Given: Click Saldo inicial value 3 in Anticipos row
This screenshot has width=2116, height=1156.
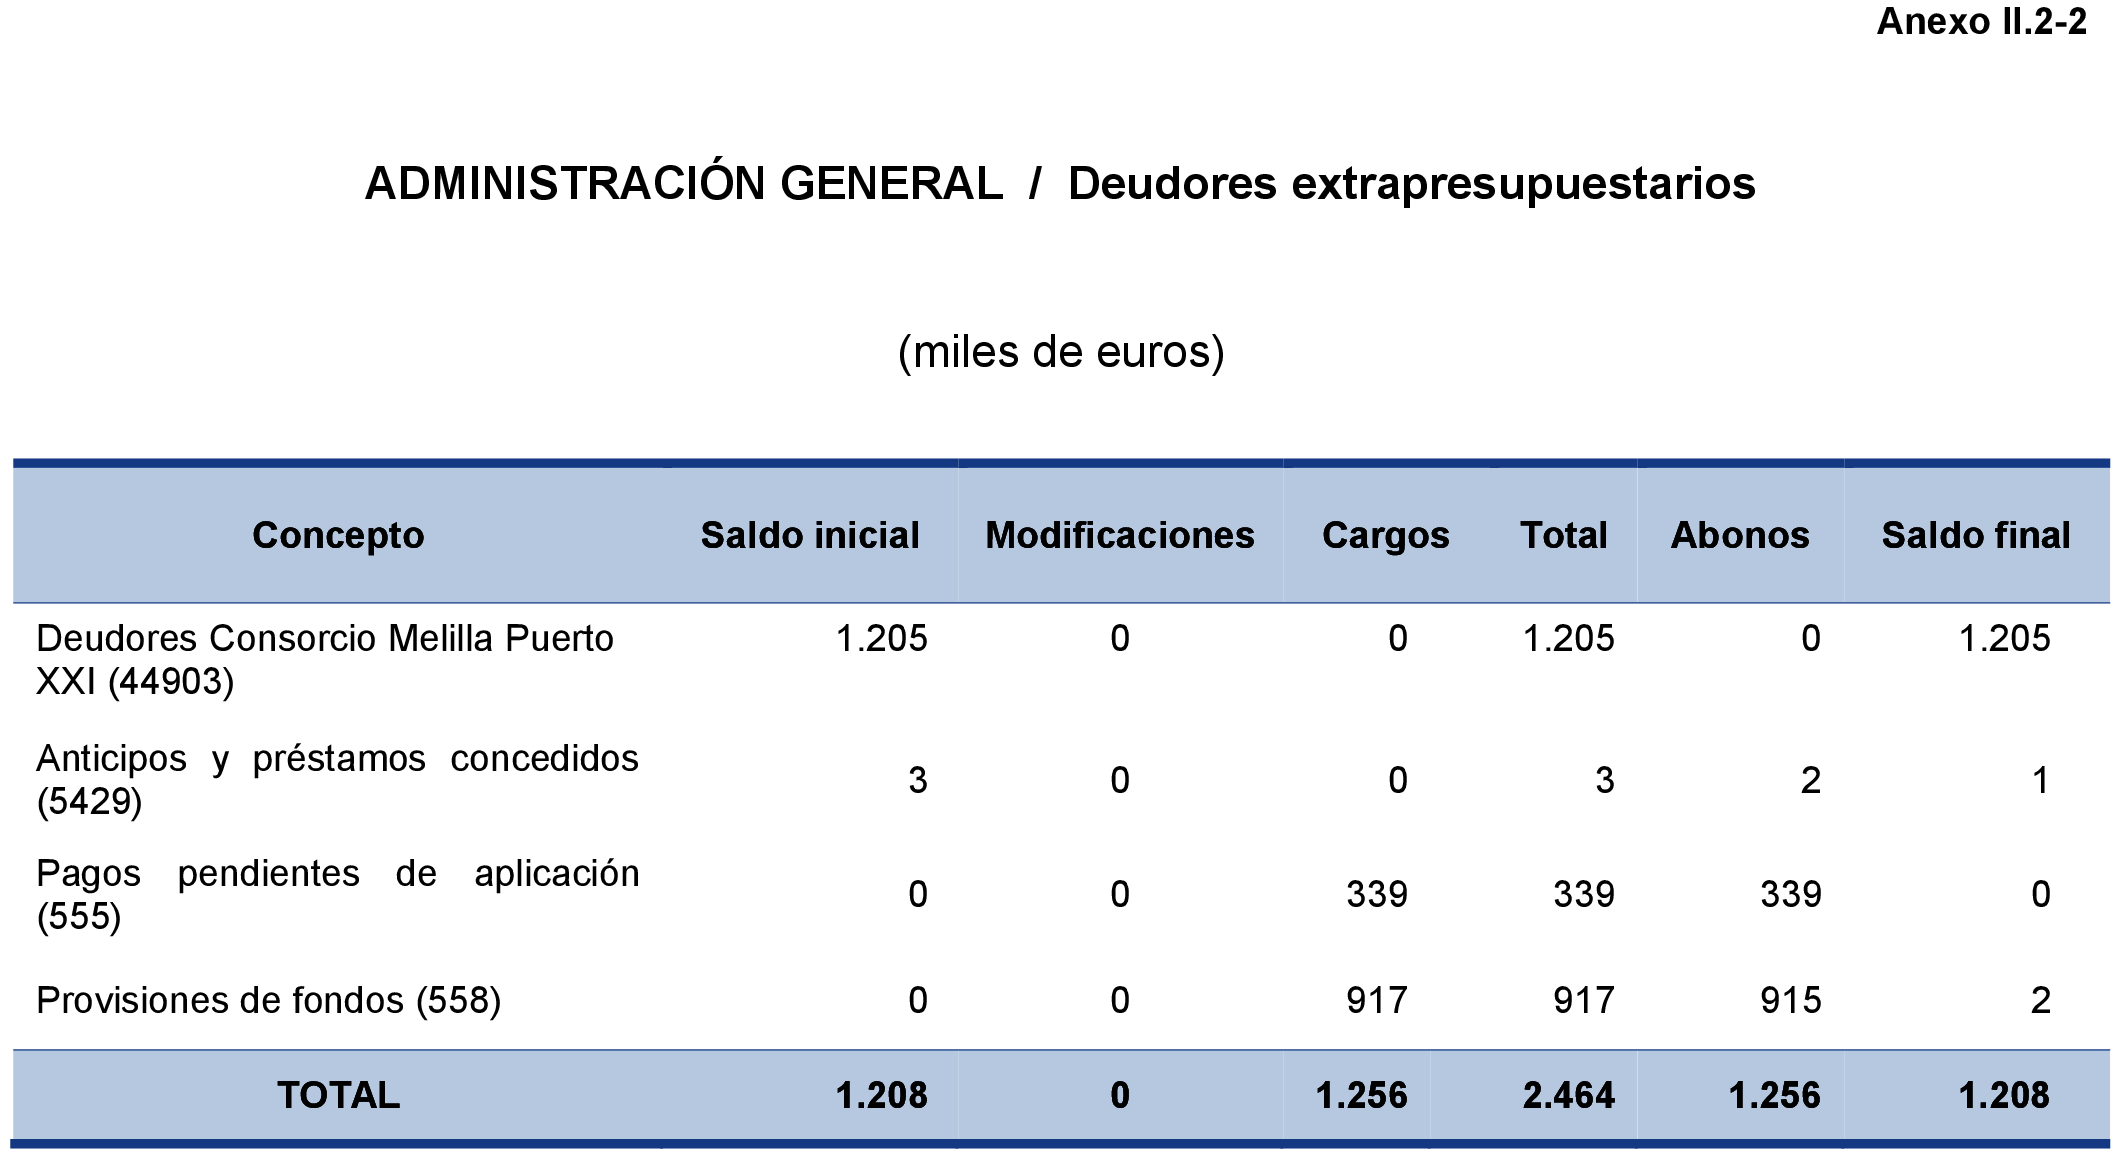Looking at the screenshot, I should click(918, 781).
